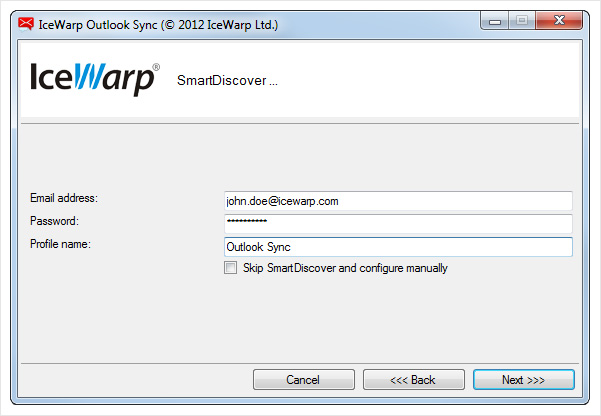Cancel the Outlook Sync setup

click(x=304, y=380)
